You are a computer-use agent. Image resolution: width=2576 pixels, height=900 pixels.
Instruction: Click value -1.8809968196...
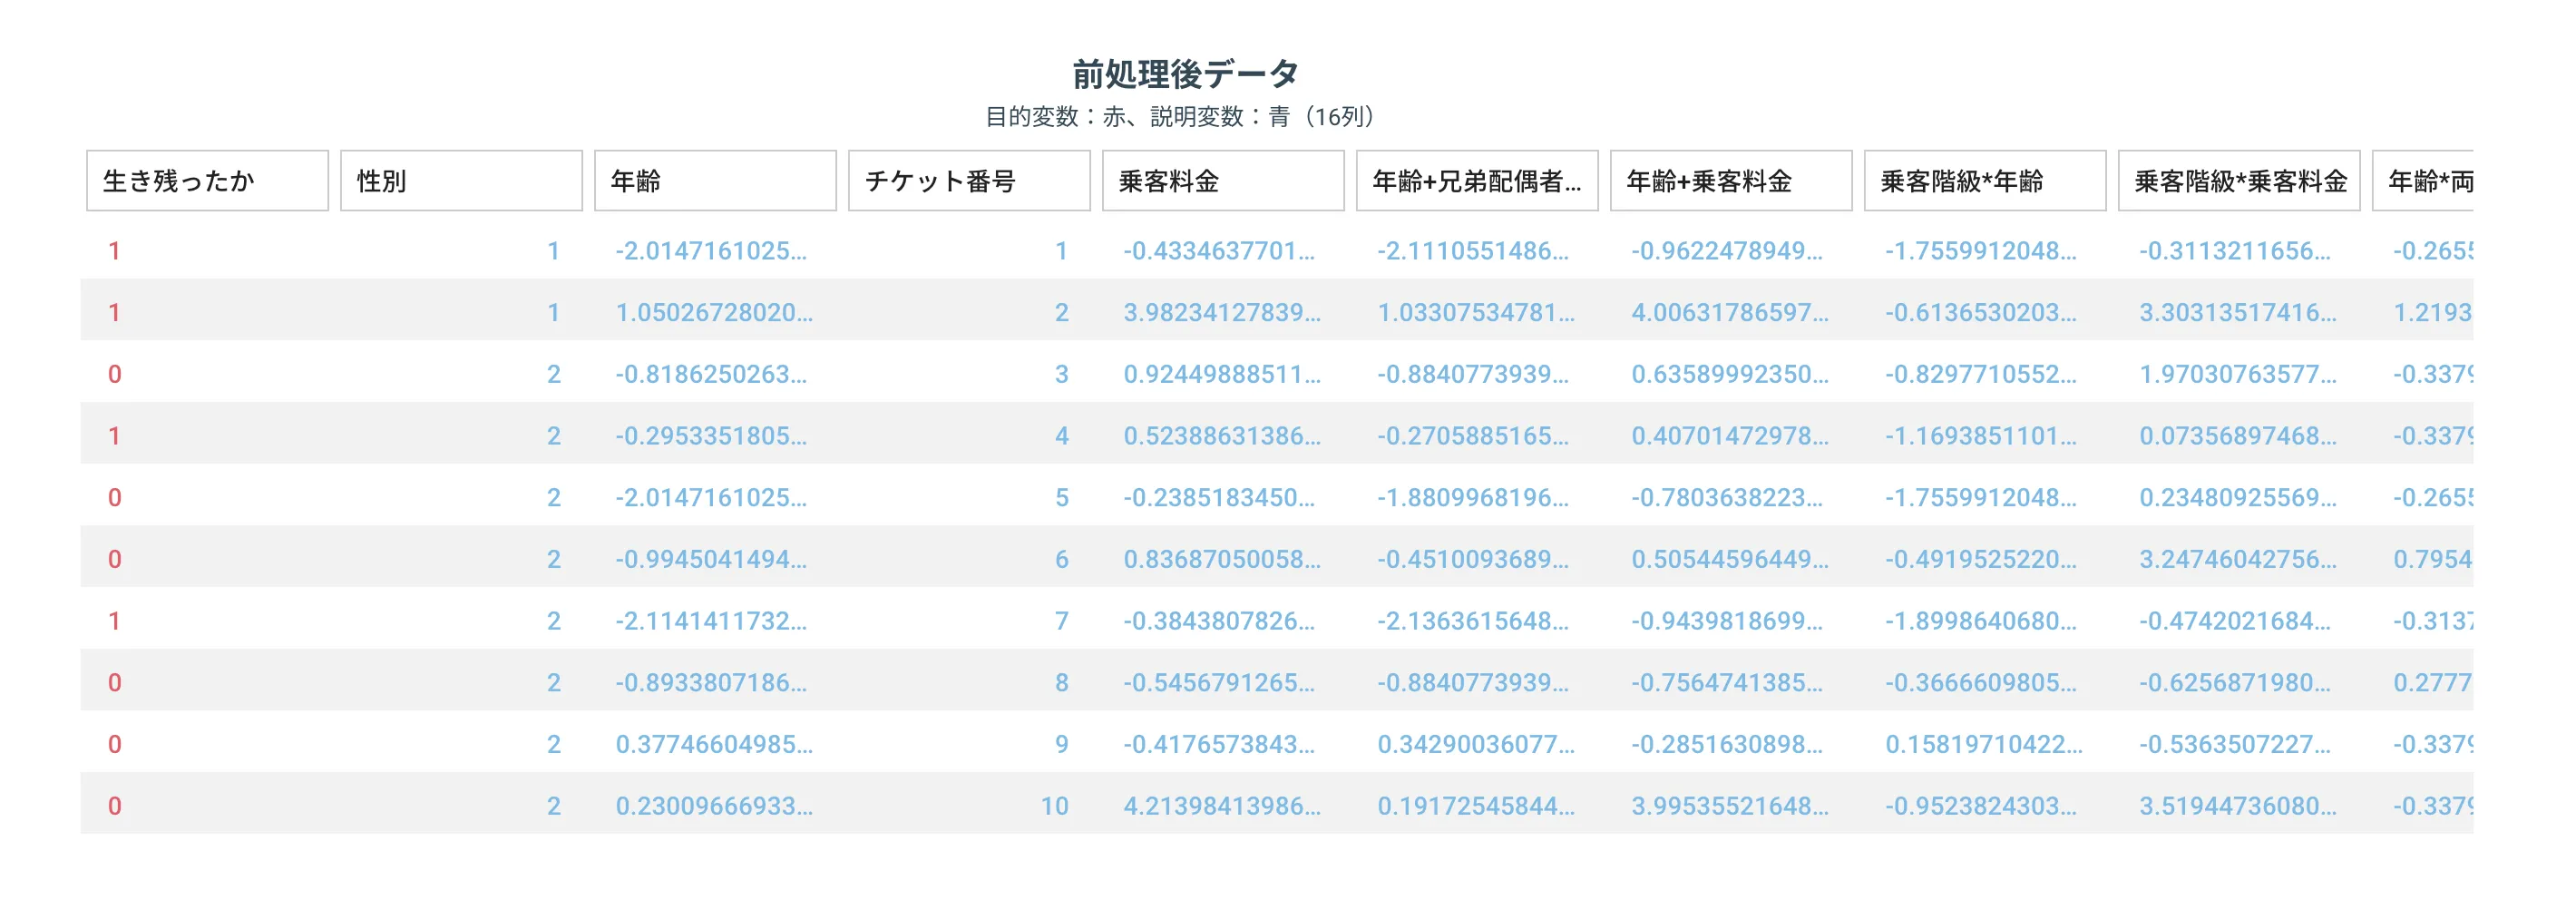point(1473,497)
